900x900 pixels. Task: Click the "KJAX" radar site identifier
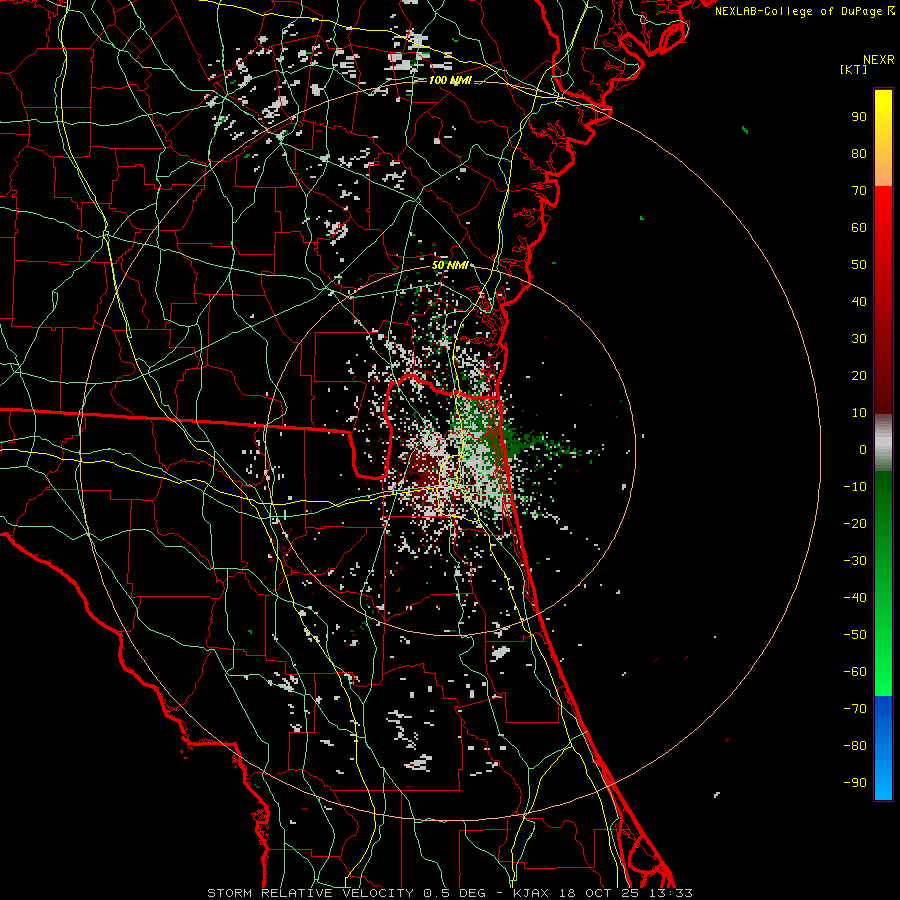(532, 893)
